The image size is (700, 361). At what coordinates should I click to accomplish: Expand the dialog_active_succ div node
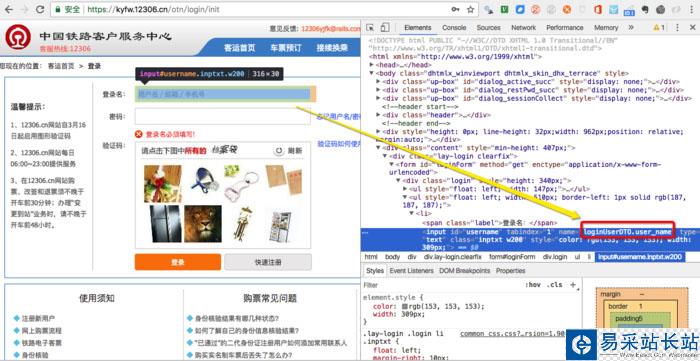click(379, 82)
